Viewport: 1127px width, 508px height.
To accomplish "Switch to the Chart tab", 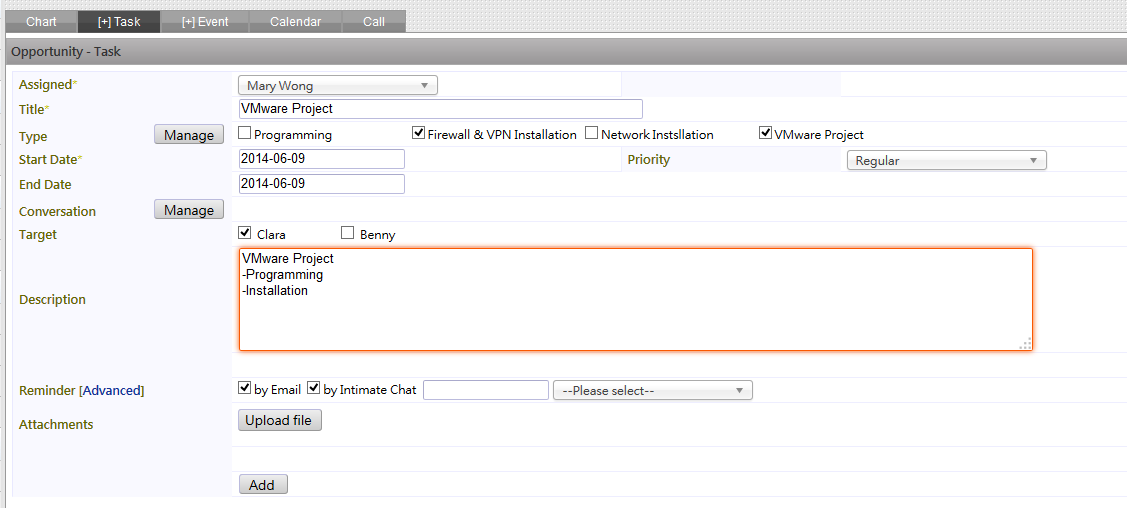I will click(x=41, y=22).
